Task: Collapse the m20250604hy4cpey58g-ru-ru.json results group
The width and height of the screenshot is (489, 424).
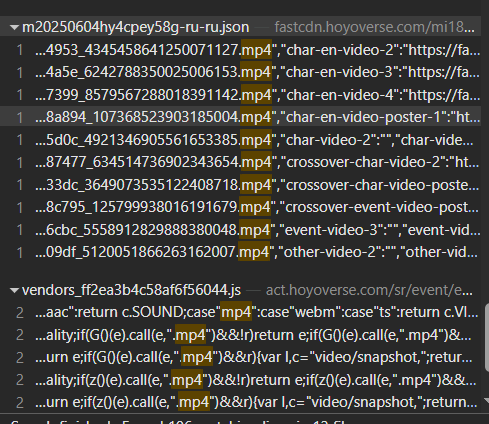Action: (x=14, y=27)
